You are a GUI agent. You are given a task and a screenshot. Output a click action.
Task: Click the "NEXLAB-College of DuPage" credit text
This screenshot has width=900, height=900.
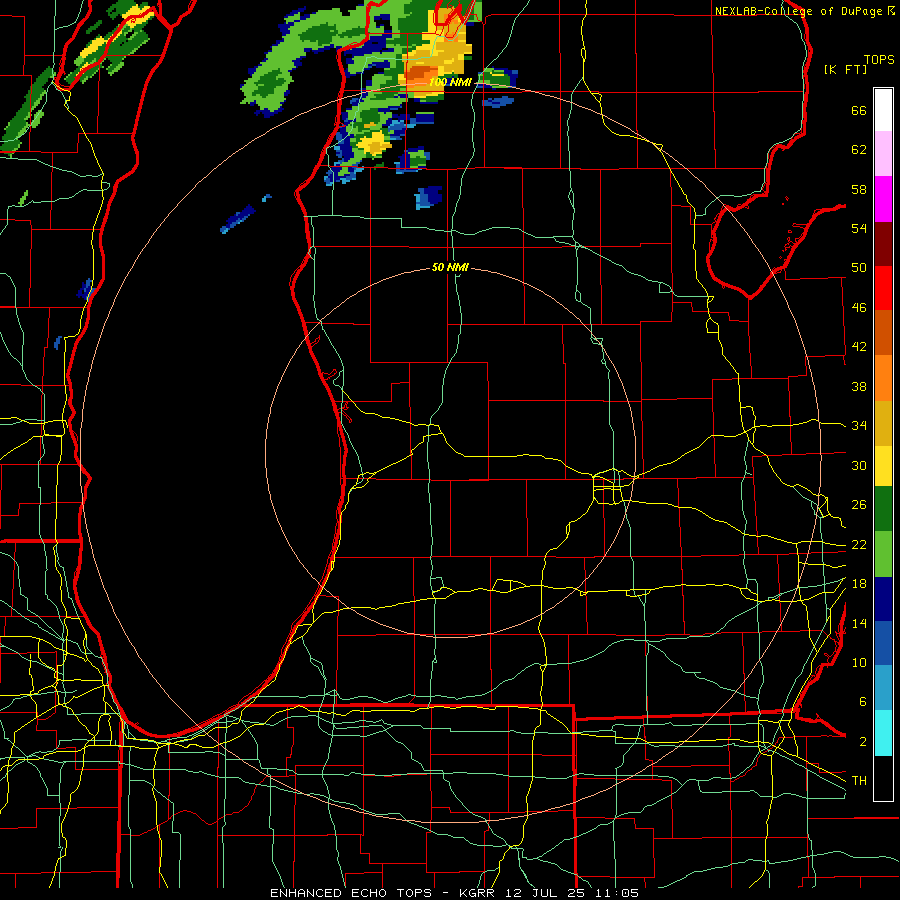pyautogui.click(x=799, y=10)
